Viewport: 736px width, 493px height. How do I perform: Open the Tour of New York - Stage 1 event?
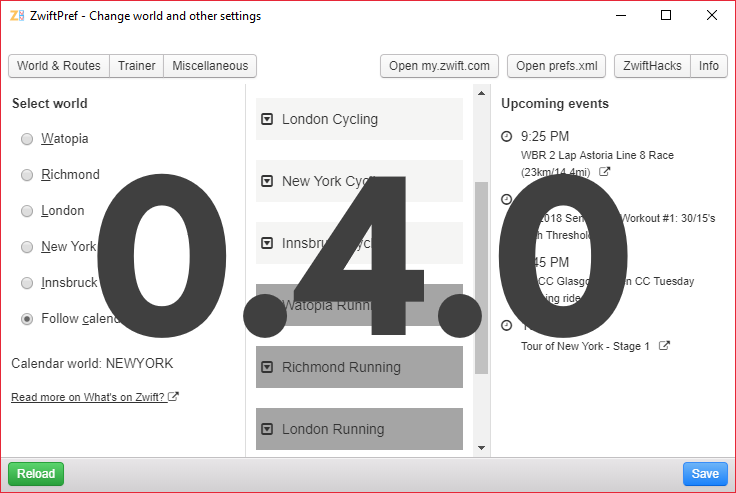(x=585, y=347)
